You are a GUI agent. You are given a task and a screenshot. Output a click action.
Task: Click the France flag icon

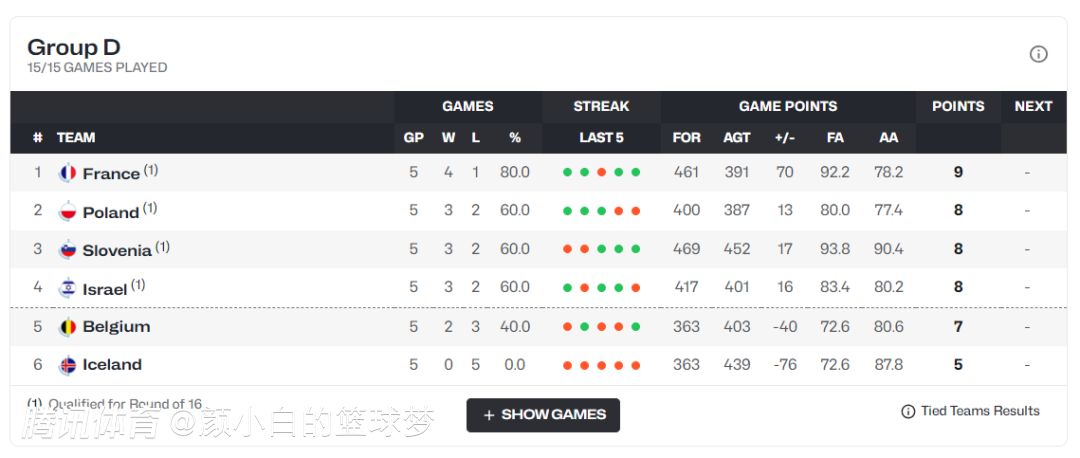pyautogui.click(x=68, y=173)
